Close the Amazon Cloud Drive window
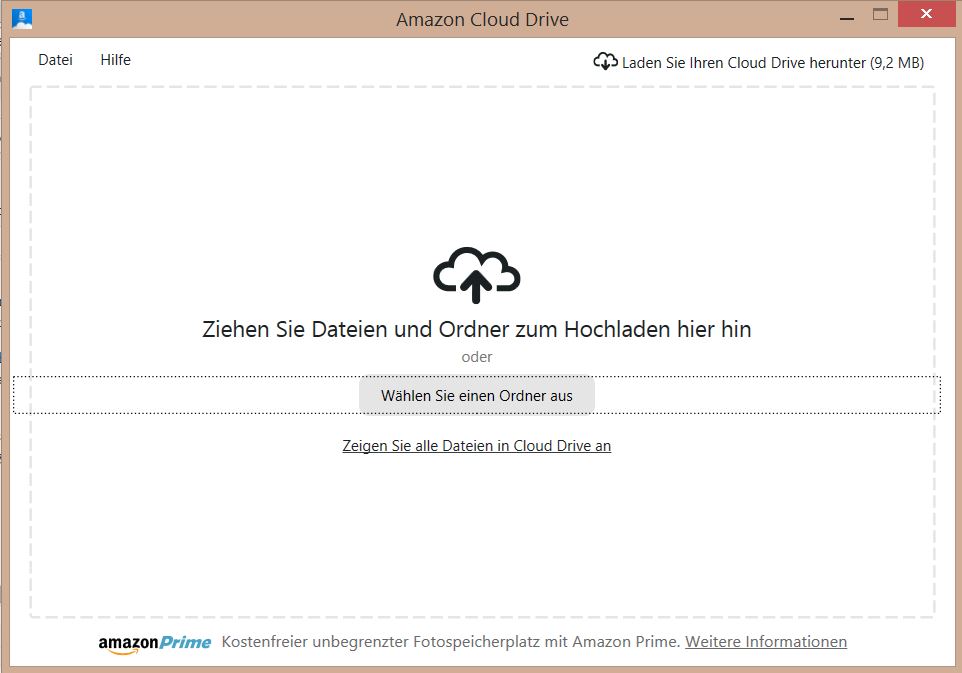The width and height of the screenshot is (962, 673). 926,13
